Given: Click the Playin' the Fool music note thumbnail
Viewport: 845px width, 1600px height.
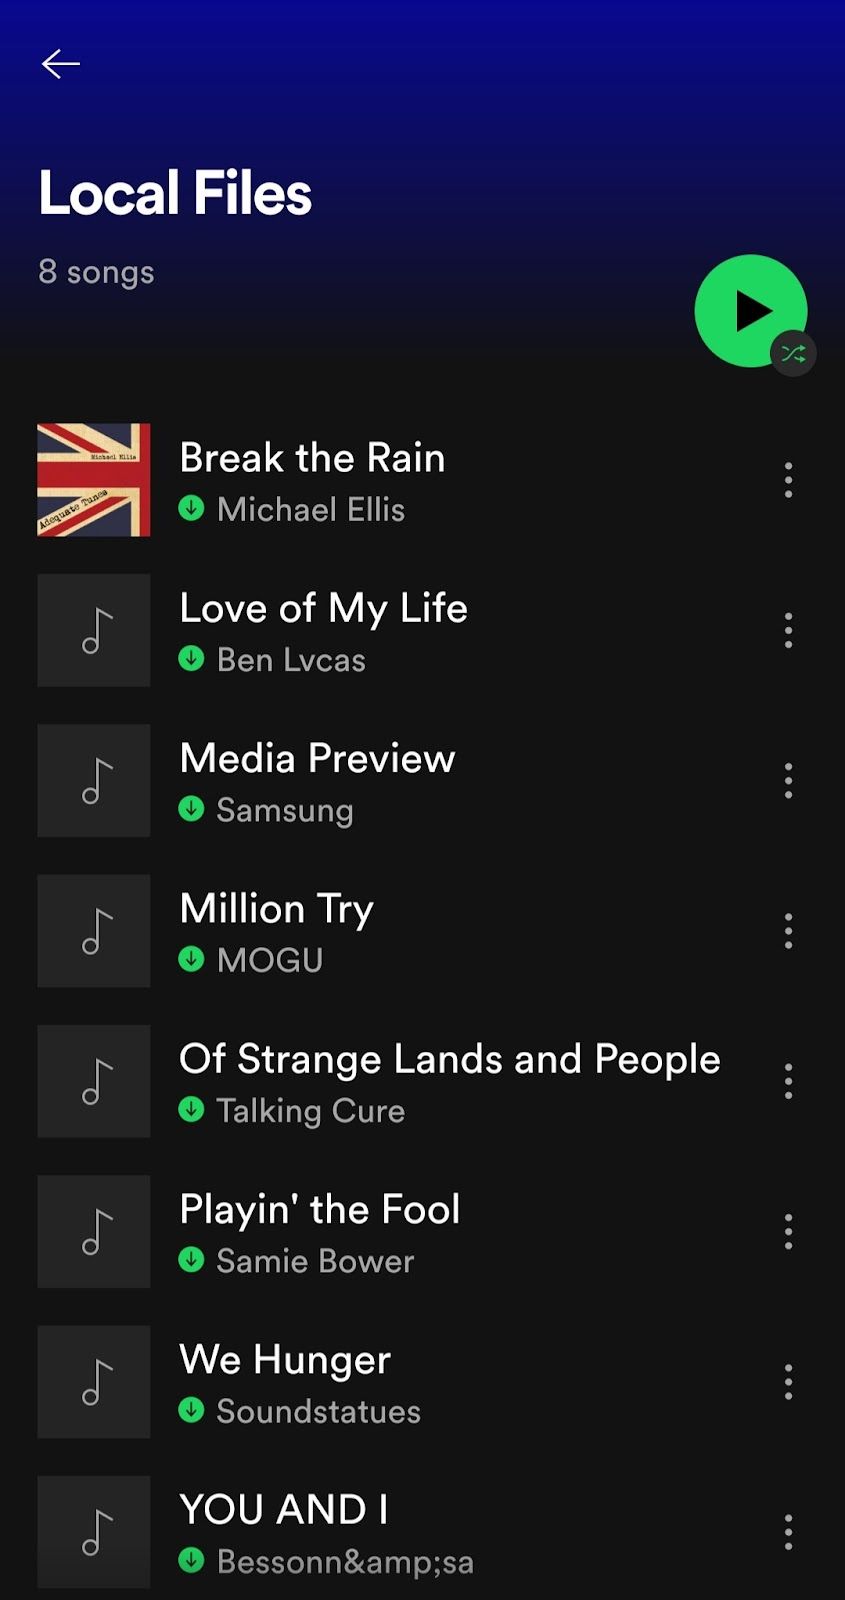Looking at the screenshot, I should click(94, 1232).
